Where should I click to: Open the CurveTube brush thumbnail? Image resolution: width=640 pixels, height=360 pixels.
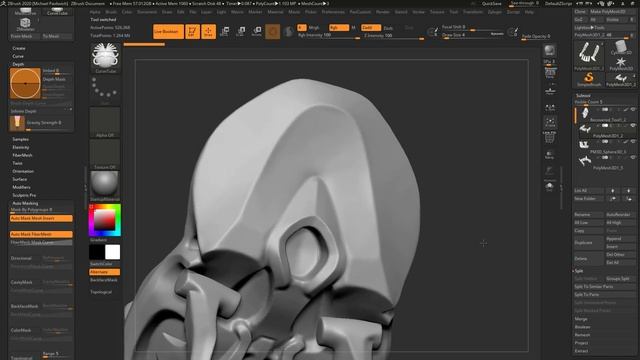pyautogui.click(x=105, y=58)
